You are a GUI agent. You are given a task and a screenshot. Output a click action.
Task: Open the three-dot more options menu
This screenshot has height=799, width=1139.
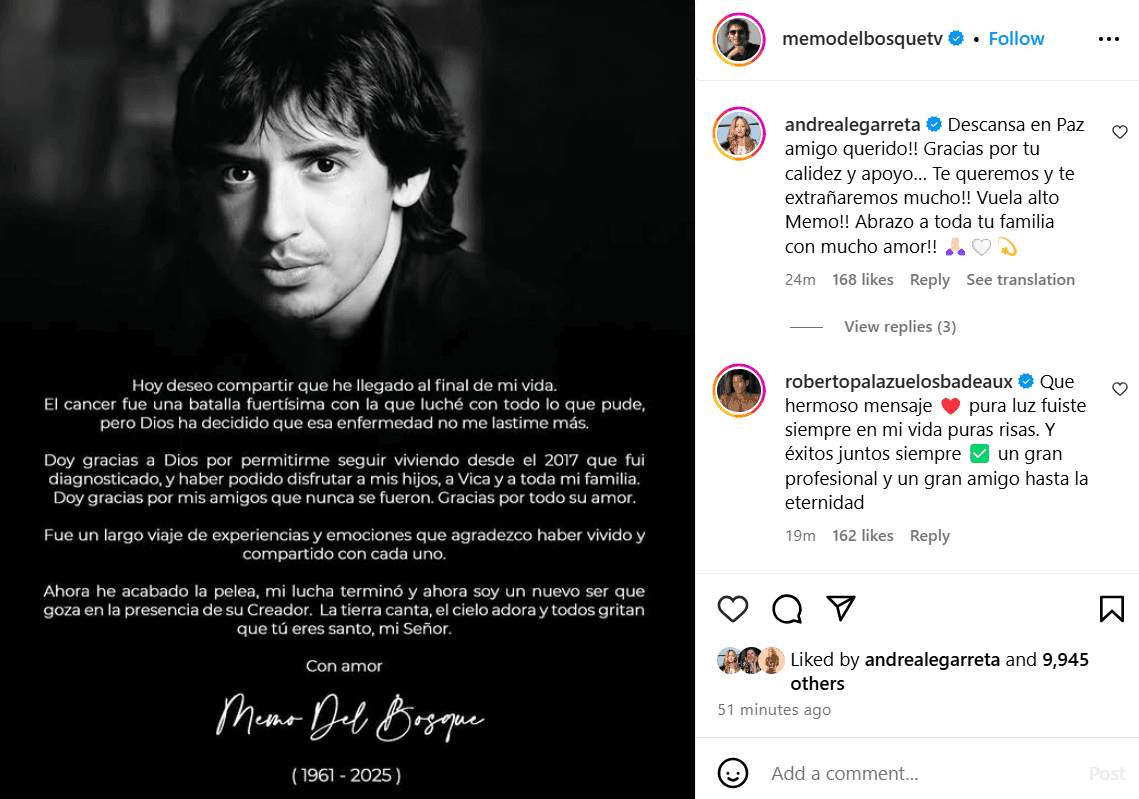pos(1109,39)
